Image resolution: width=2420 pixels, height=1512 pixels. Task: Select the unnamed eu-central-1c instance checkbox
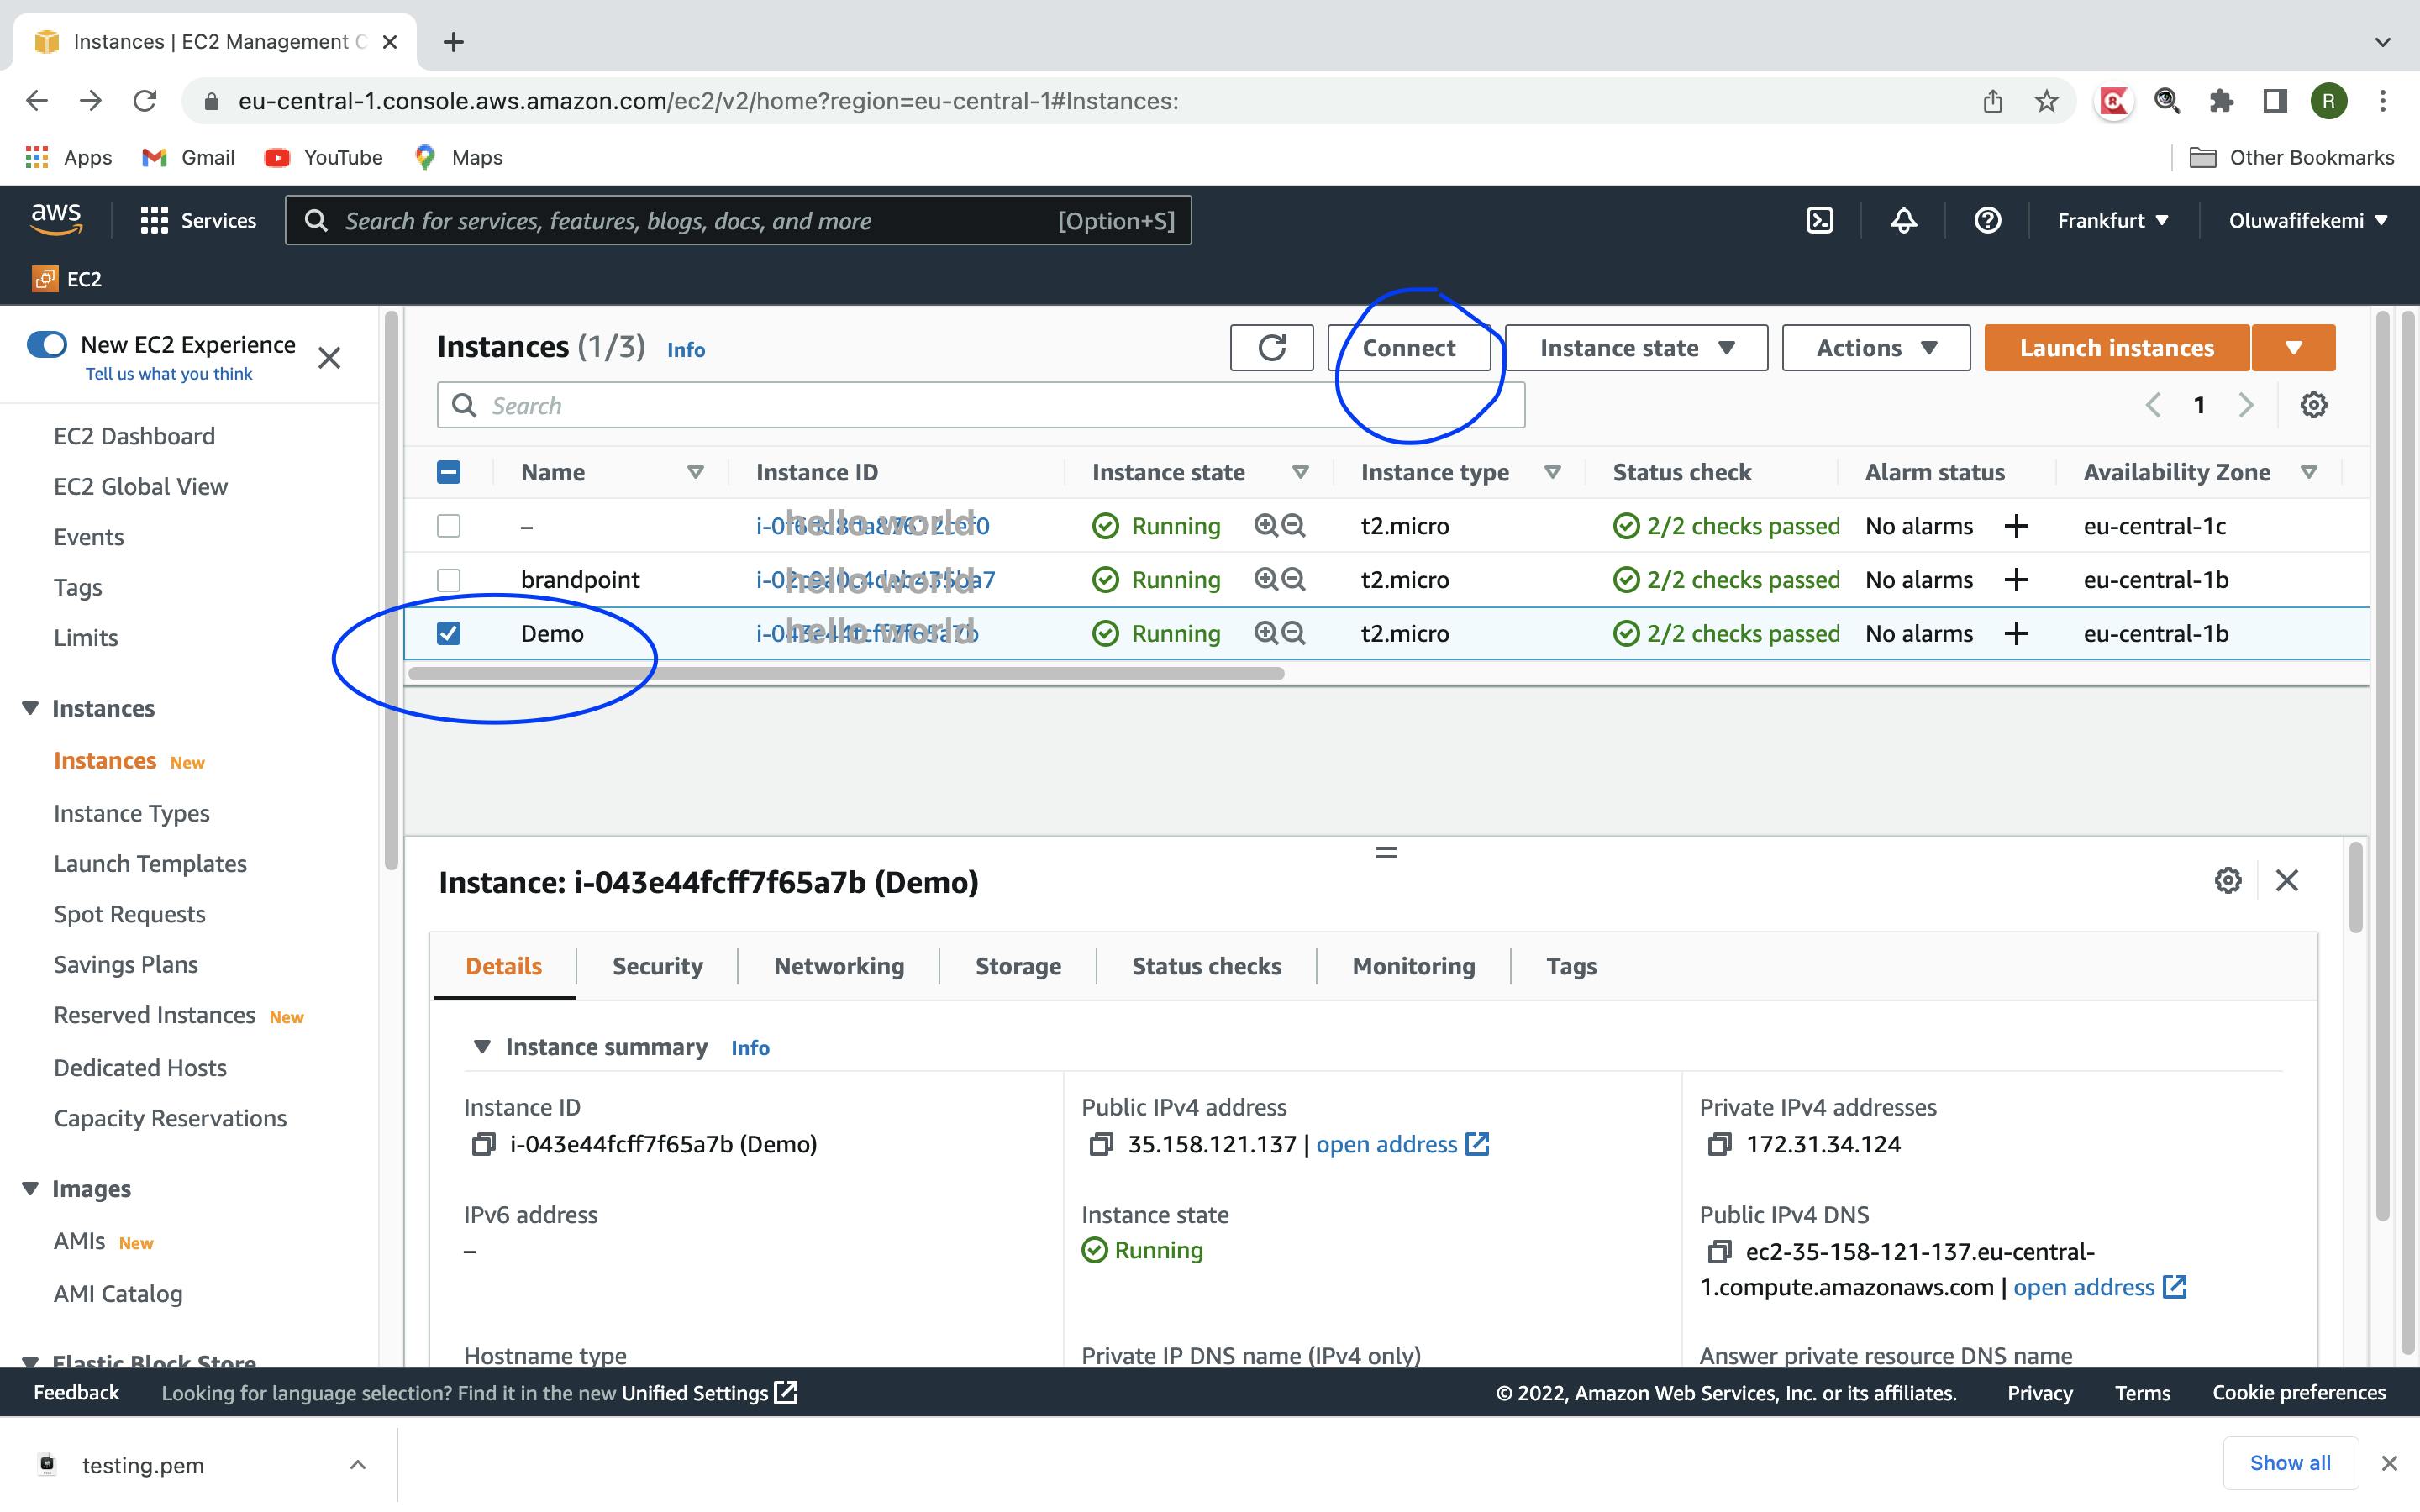449,526
